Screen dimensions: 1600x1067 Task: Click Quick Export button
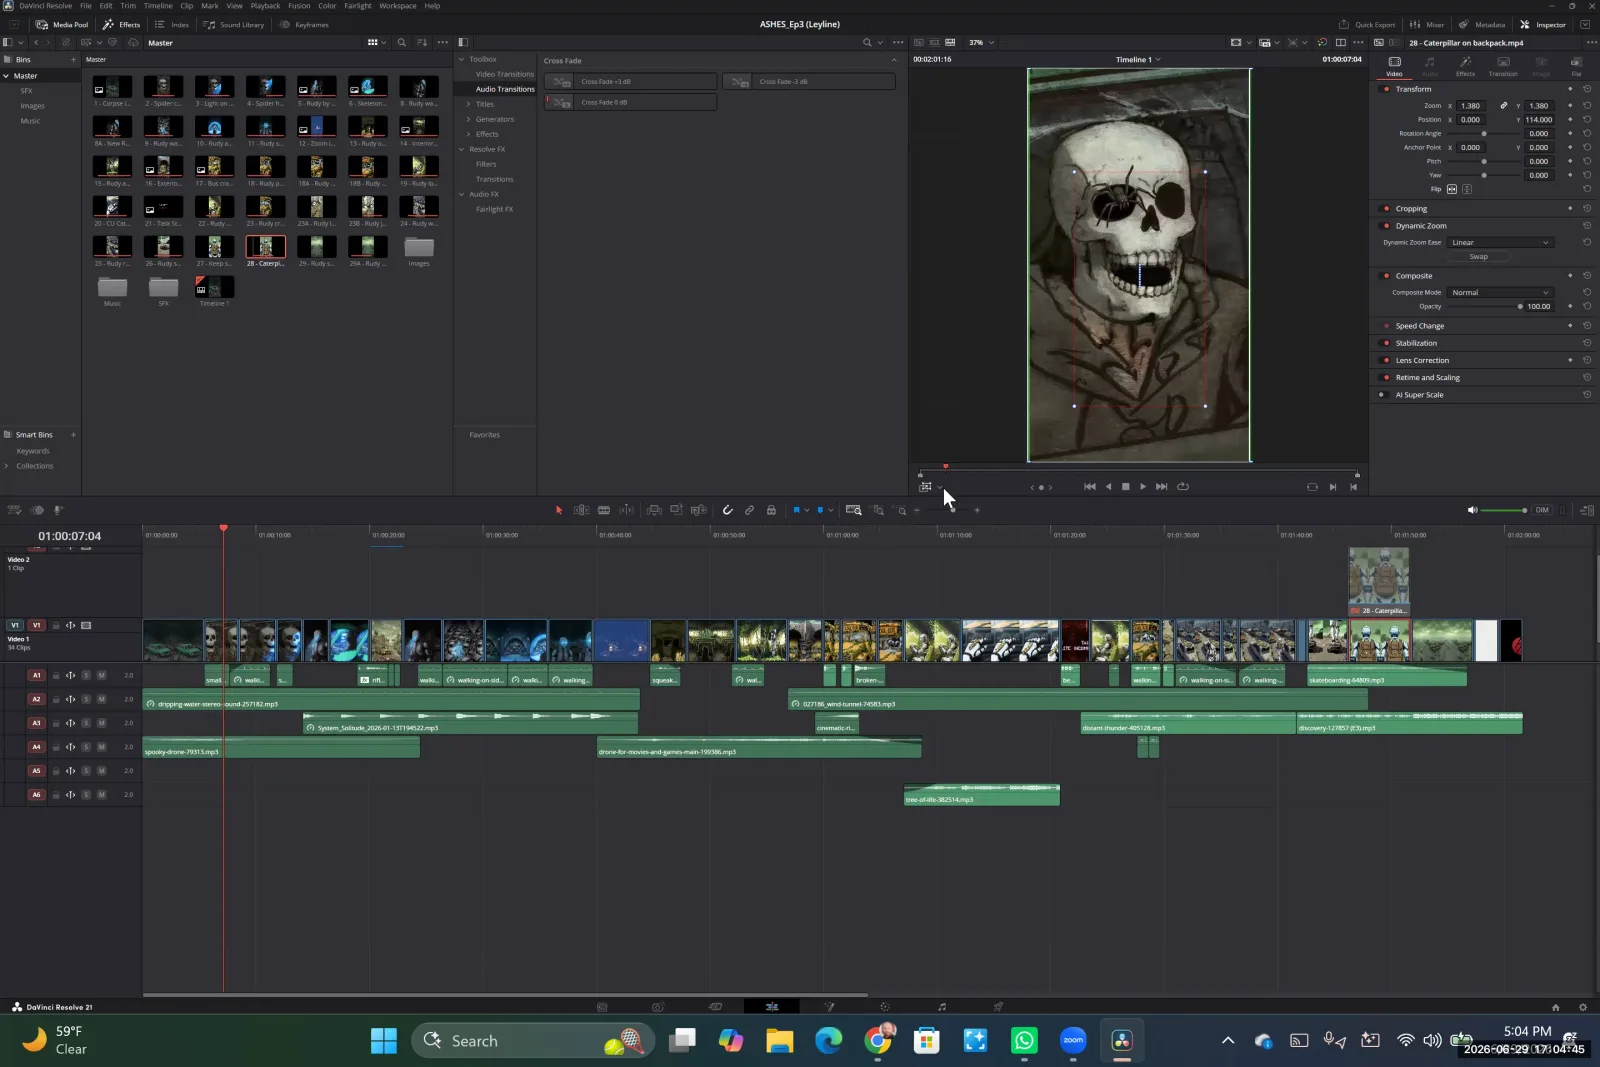coord(1367,25)
